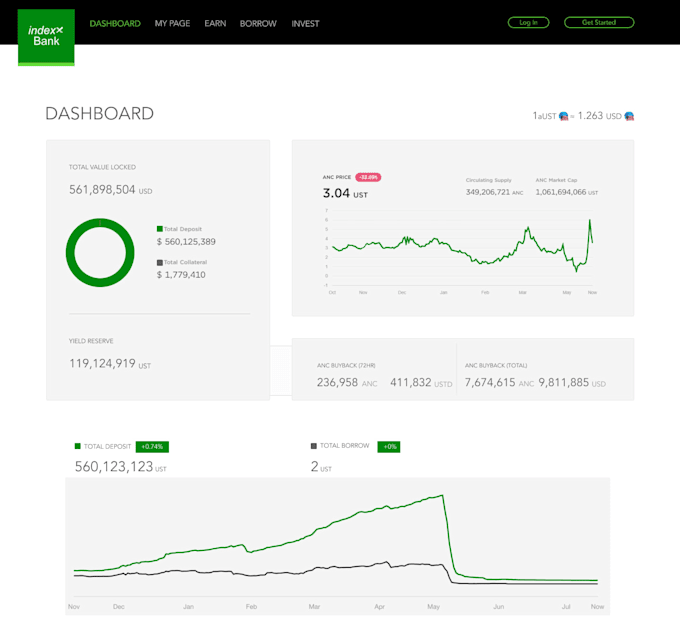Switch to the BORROW page

(x=258, y=23)
